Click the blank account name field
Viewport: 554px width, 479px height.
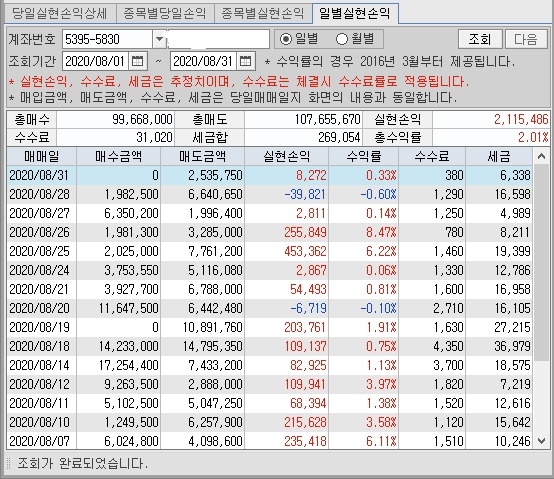coord(218,39)
